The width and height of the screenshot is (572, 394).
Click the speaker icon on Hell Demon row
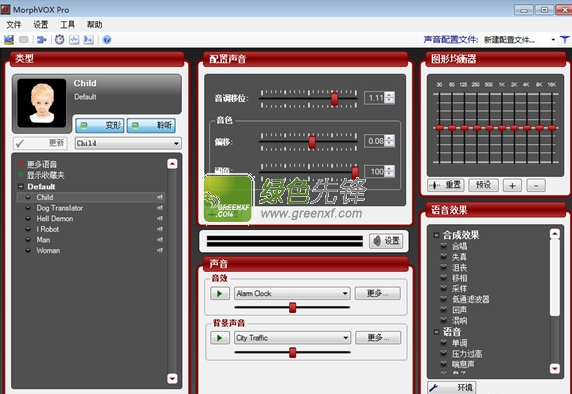click(x=160, y=219)
